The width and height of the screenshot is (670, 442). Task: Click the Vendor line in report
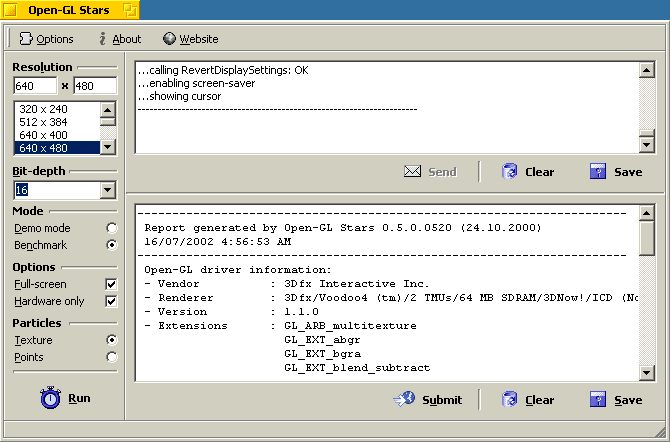click(x=286, y=284)
